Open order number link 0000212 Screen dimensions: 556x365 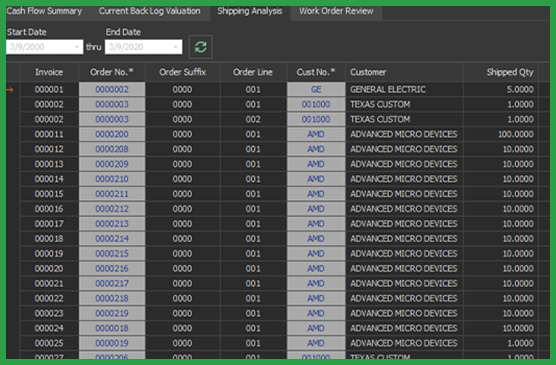[112, 209]
